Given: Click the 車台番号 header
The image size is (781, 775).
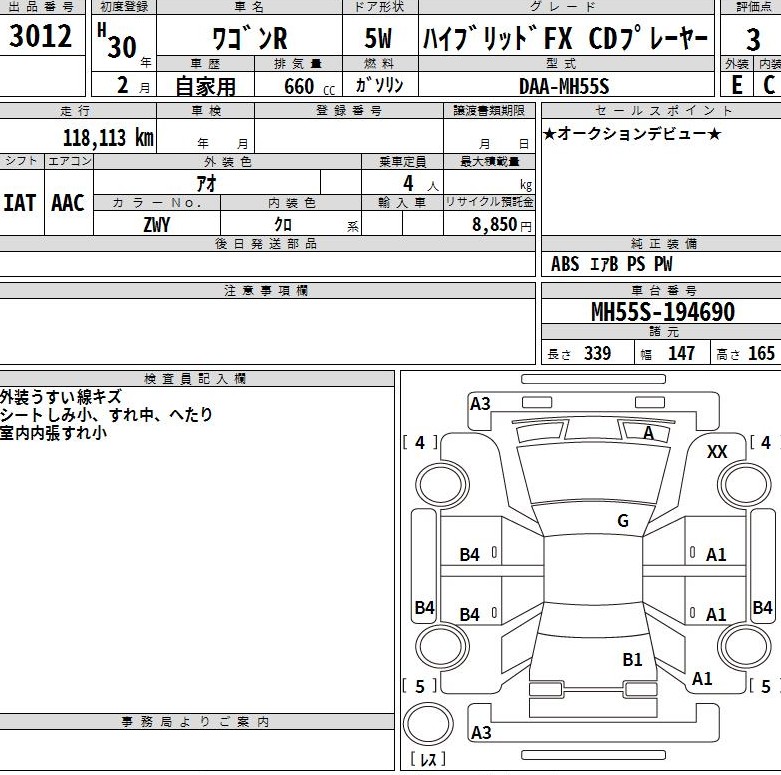Looking at the screenshot, I should click(663, 290).
